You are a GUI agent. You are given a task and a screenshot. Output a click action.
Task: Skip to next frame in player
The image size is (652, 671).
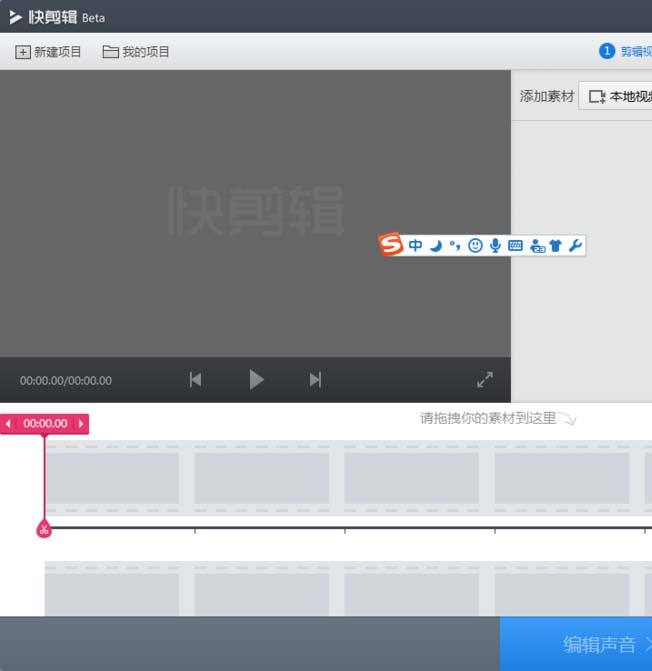click(315, 380)
